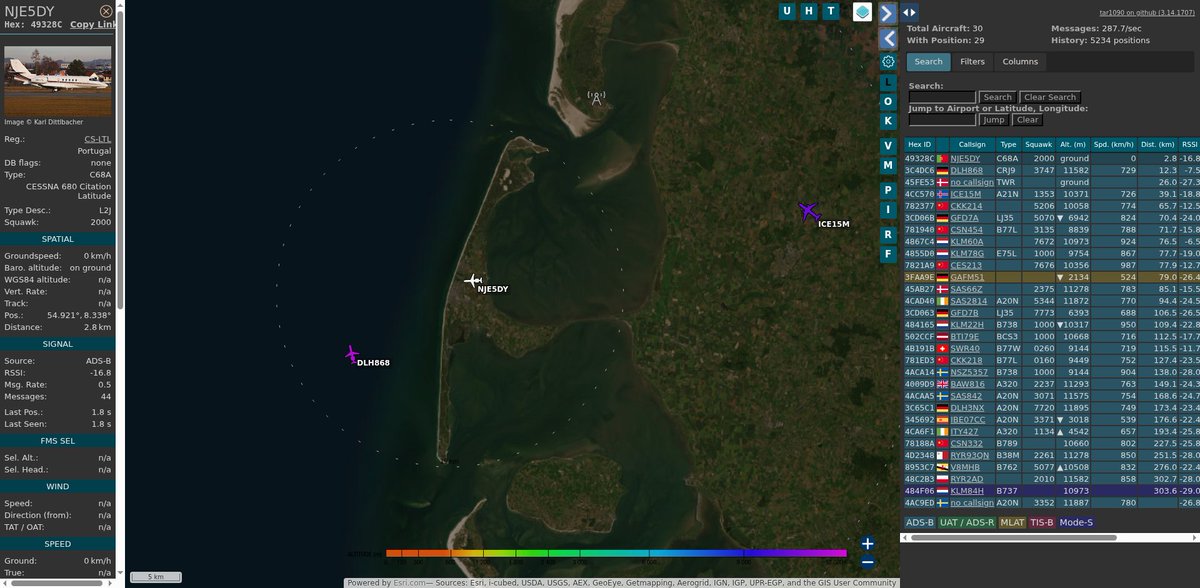This screenshot has width=1200, height=588.
Task: Click the U button on the map toolbar
Action: [x=786, y=11]
